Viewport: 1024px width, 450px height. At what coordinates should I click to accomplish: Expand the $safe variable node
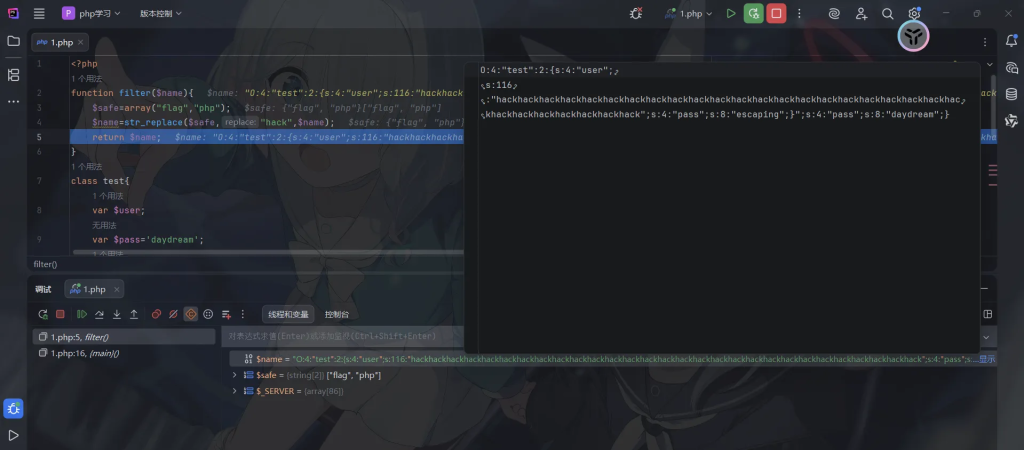click(x=235, y=375)
